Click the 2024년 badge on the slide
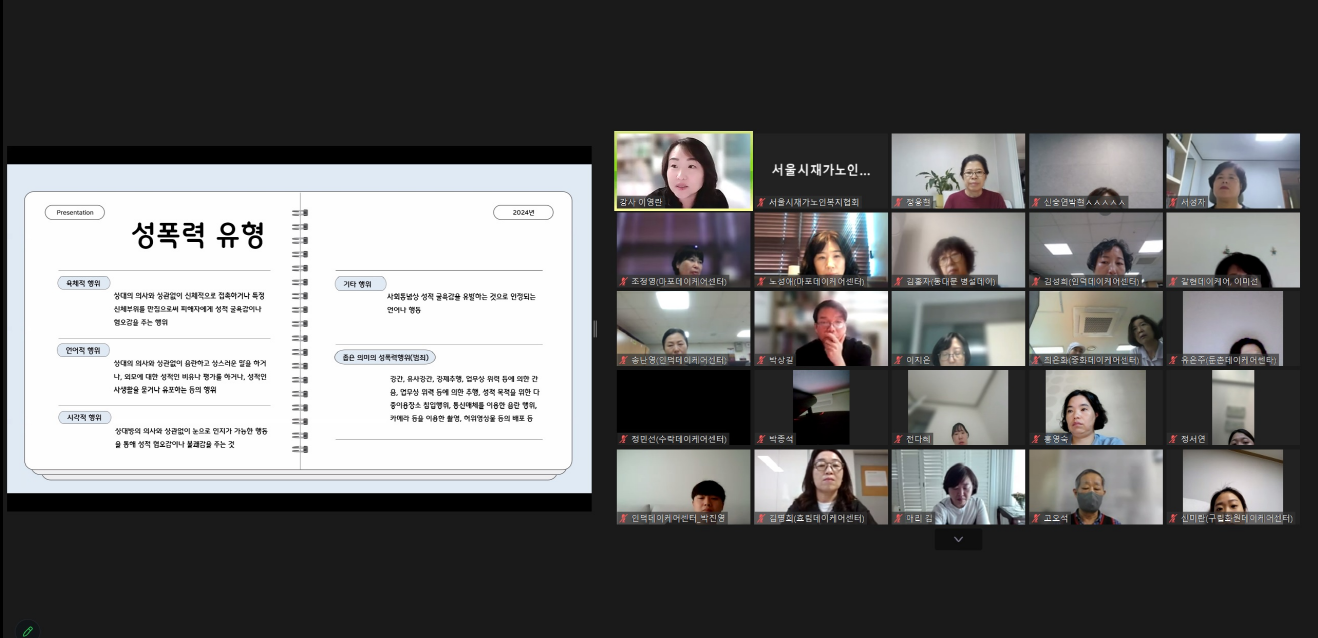 tap(523, 212)
